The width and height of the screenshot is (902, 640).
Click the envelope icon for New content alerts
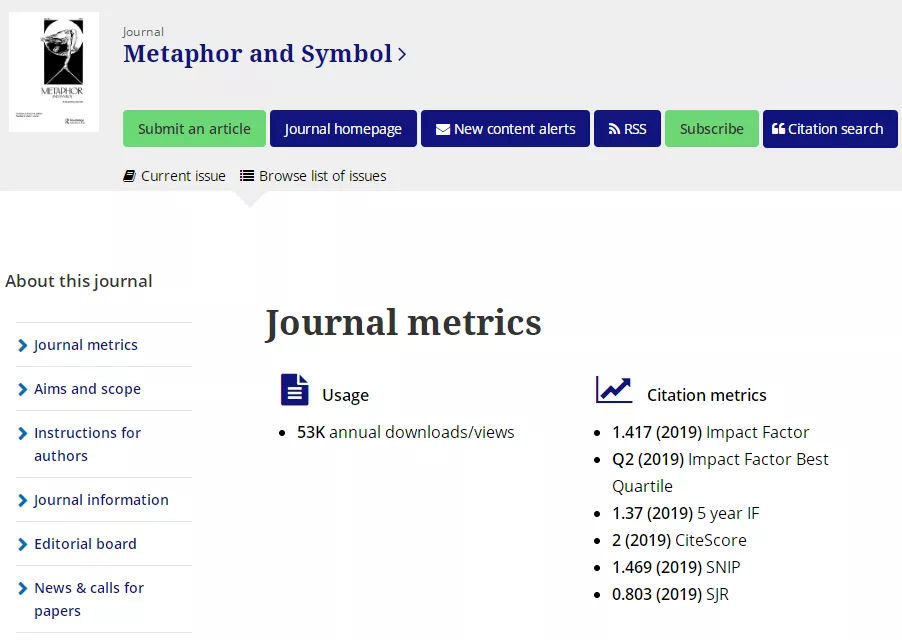pyautogui.click(x=442, y=130)
